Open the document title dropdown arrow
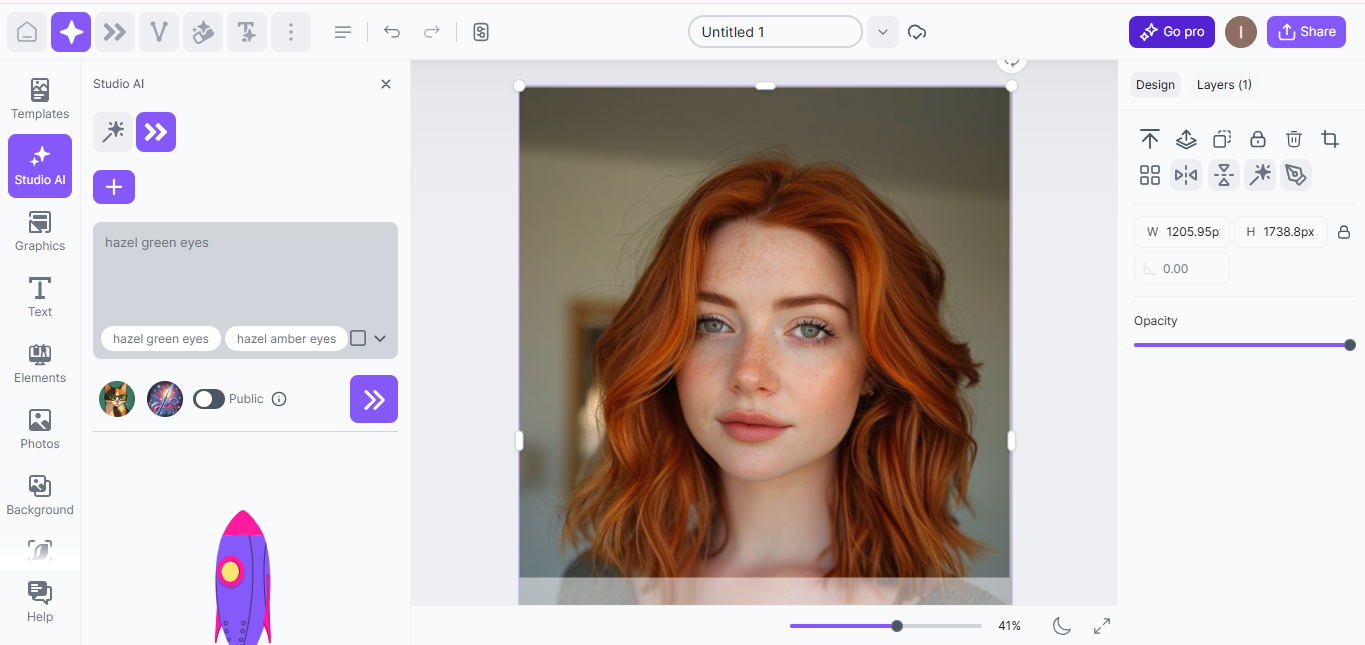Viewport: 1365px width, 645px height. 881,31
